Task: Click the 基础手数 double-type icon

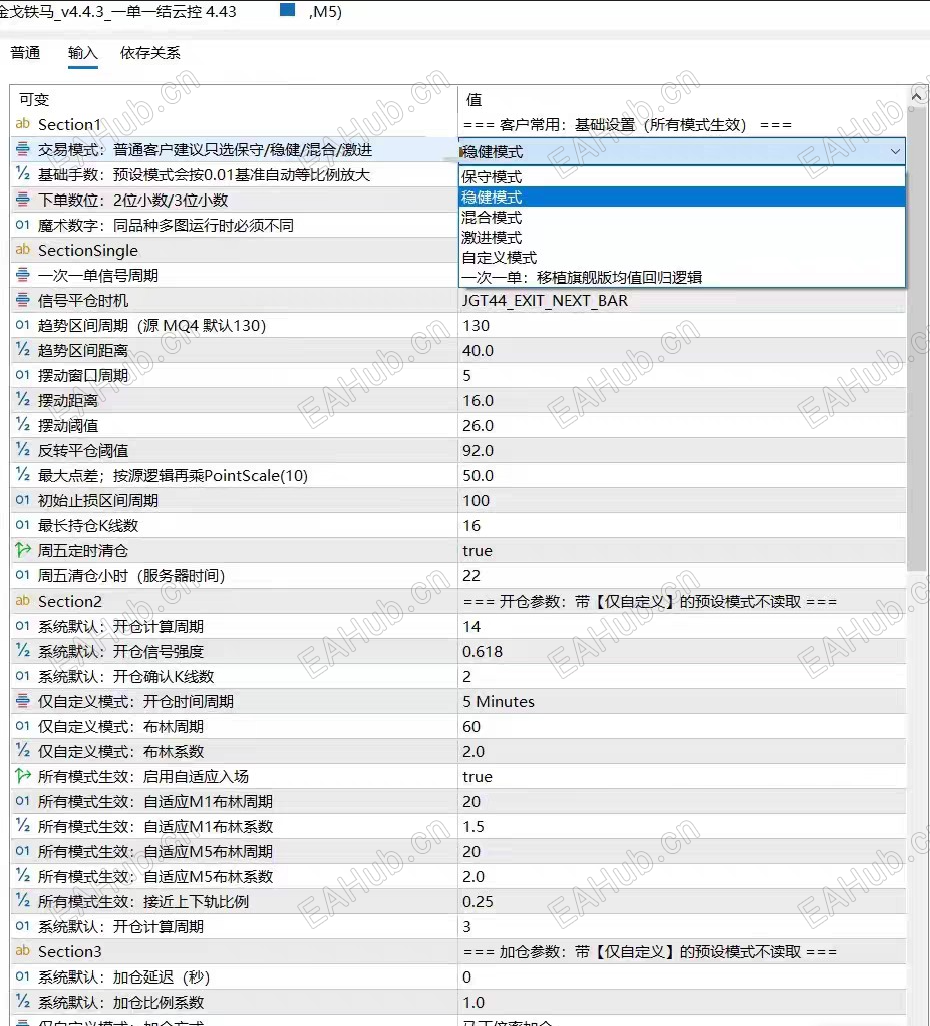Action: coord(23,174)
